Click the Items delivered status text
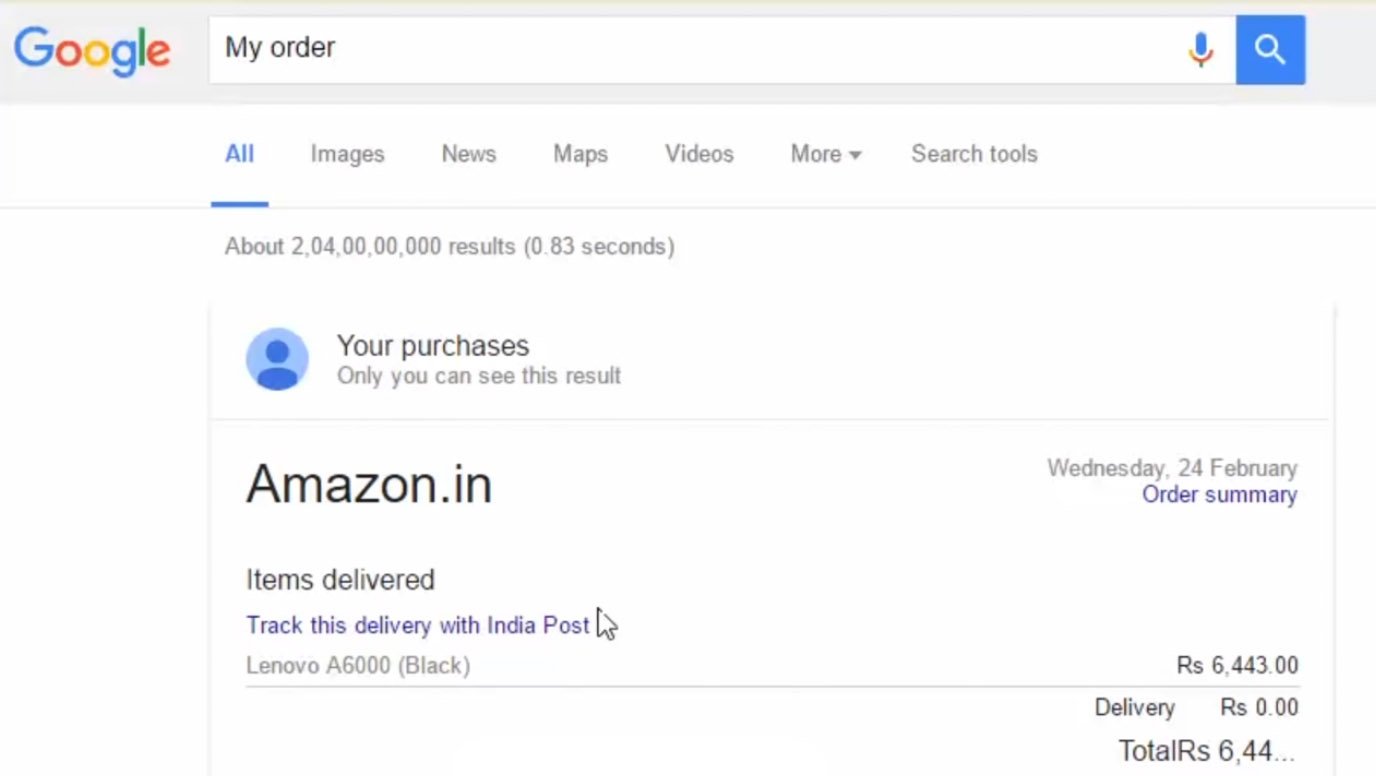 point(340,580)
